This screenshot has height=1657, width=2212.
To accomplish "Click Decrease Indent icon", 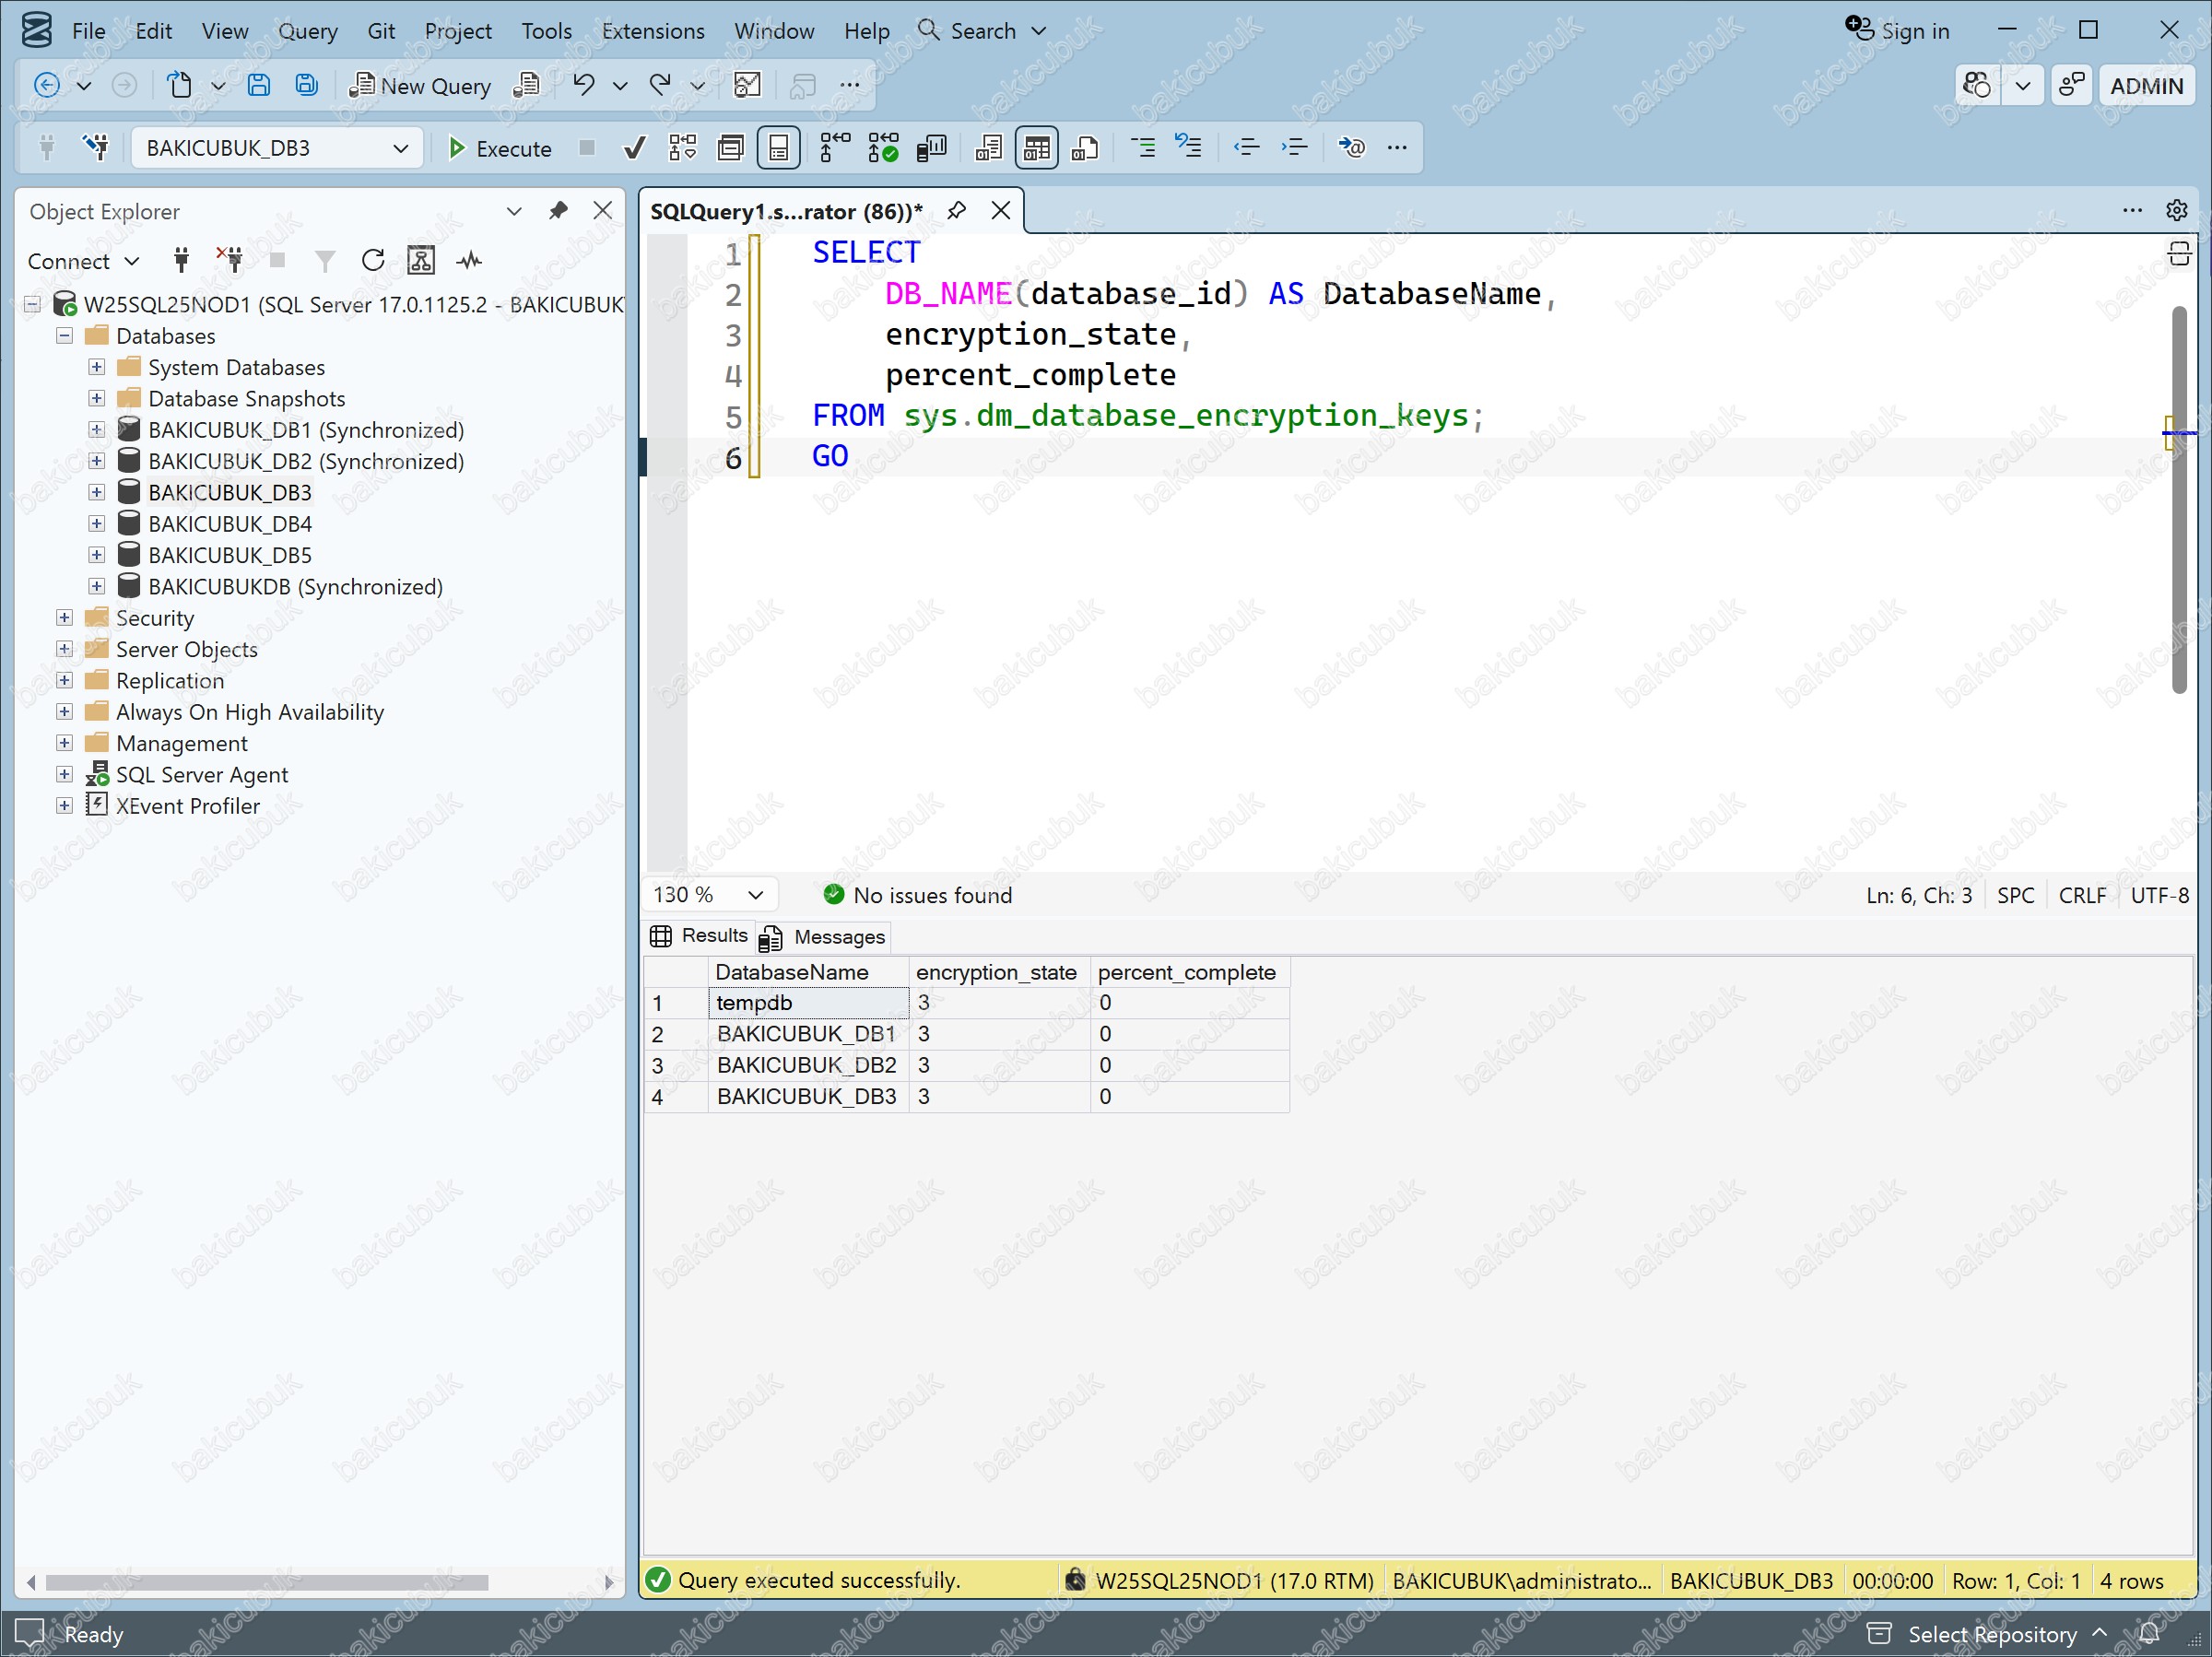I will (x=1245, y=148).
